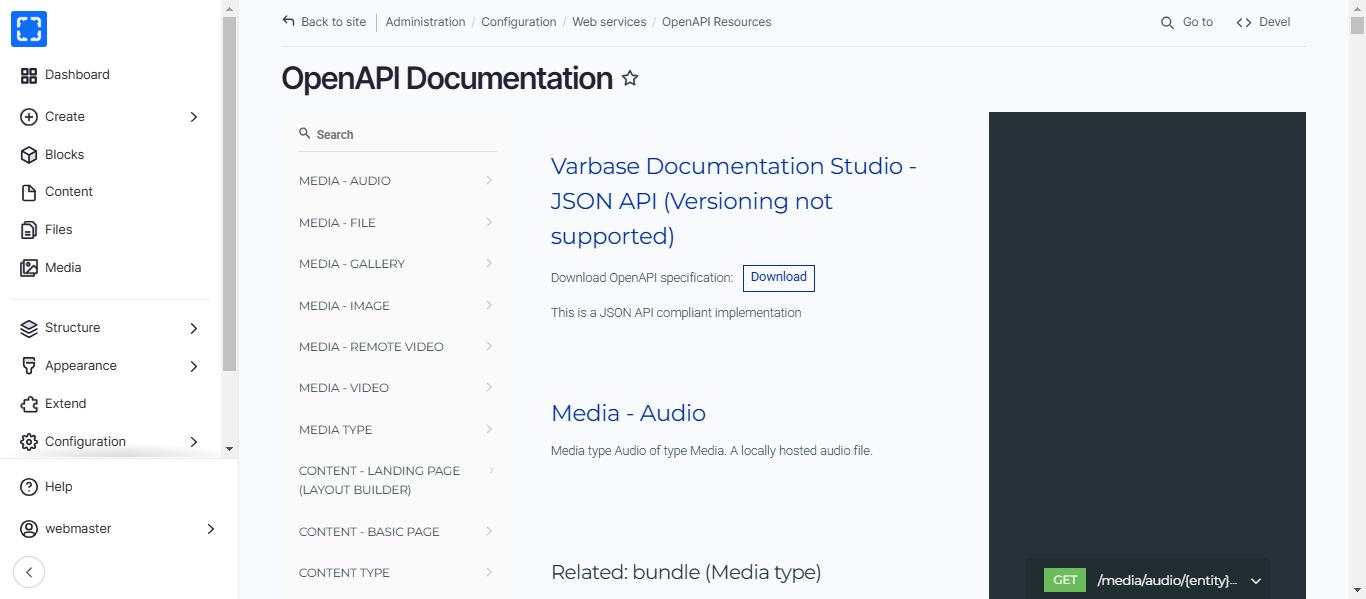Expand the GET /media/audio endpoint dropdown
1366x599 pixels.
point(1256,581)
